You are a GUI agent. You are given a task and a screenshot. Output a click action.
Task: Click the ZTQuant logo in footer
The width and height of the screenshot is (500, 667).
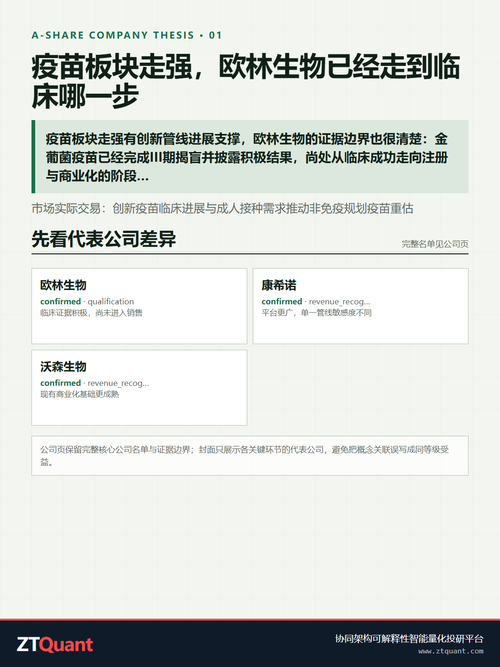click(x=54, y=645)
